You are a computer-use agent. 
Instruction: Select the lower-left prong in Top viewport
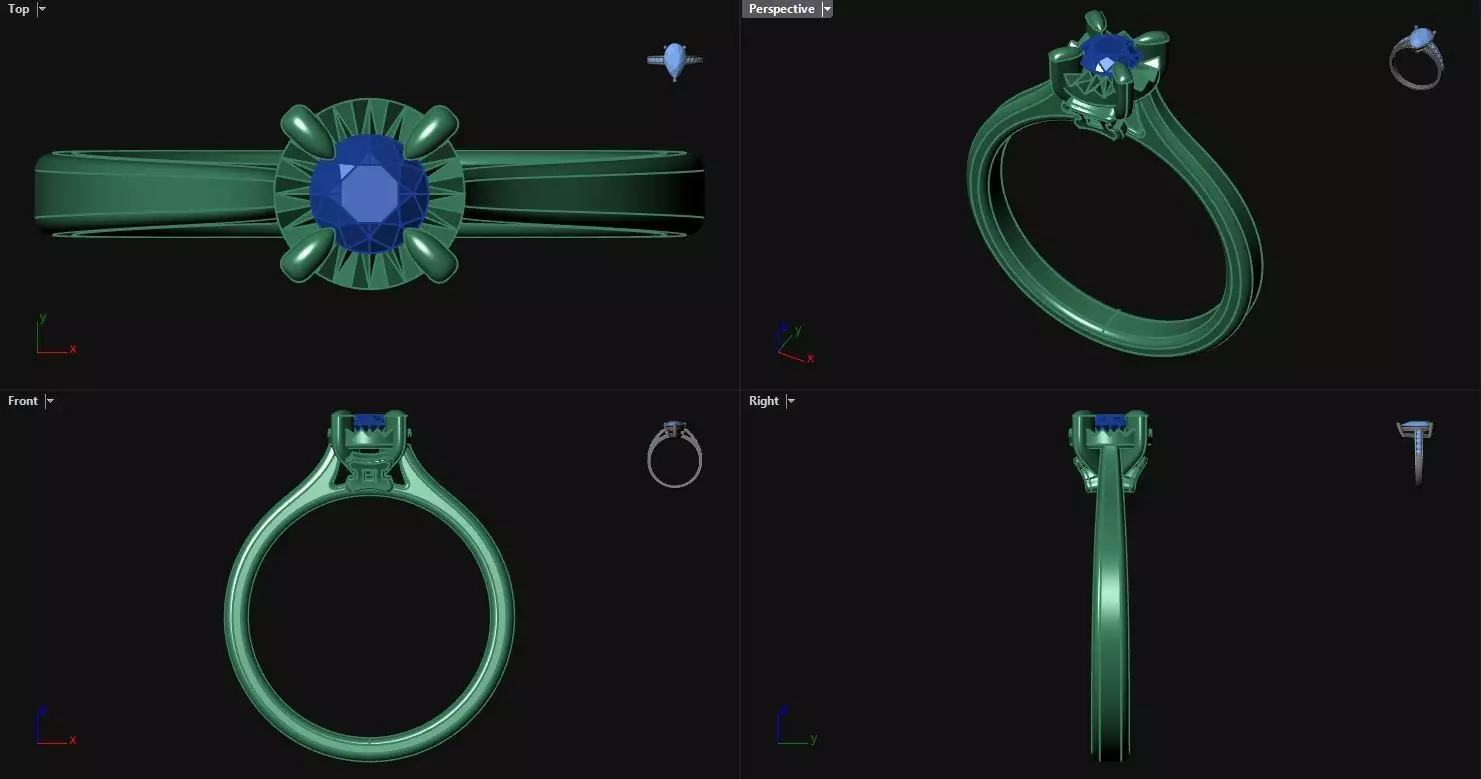pos(308,256)
